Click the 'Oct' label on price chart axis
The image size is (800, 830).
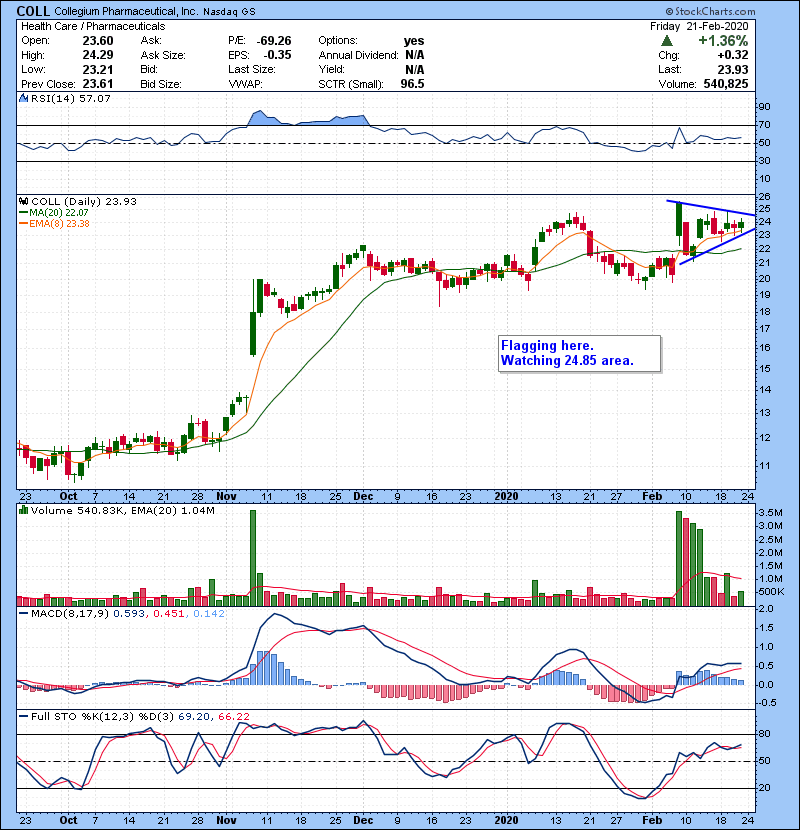coord(68,497)
